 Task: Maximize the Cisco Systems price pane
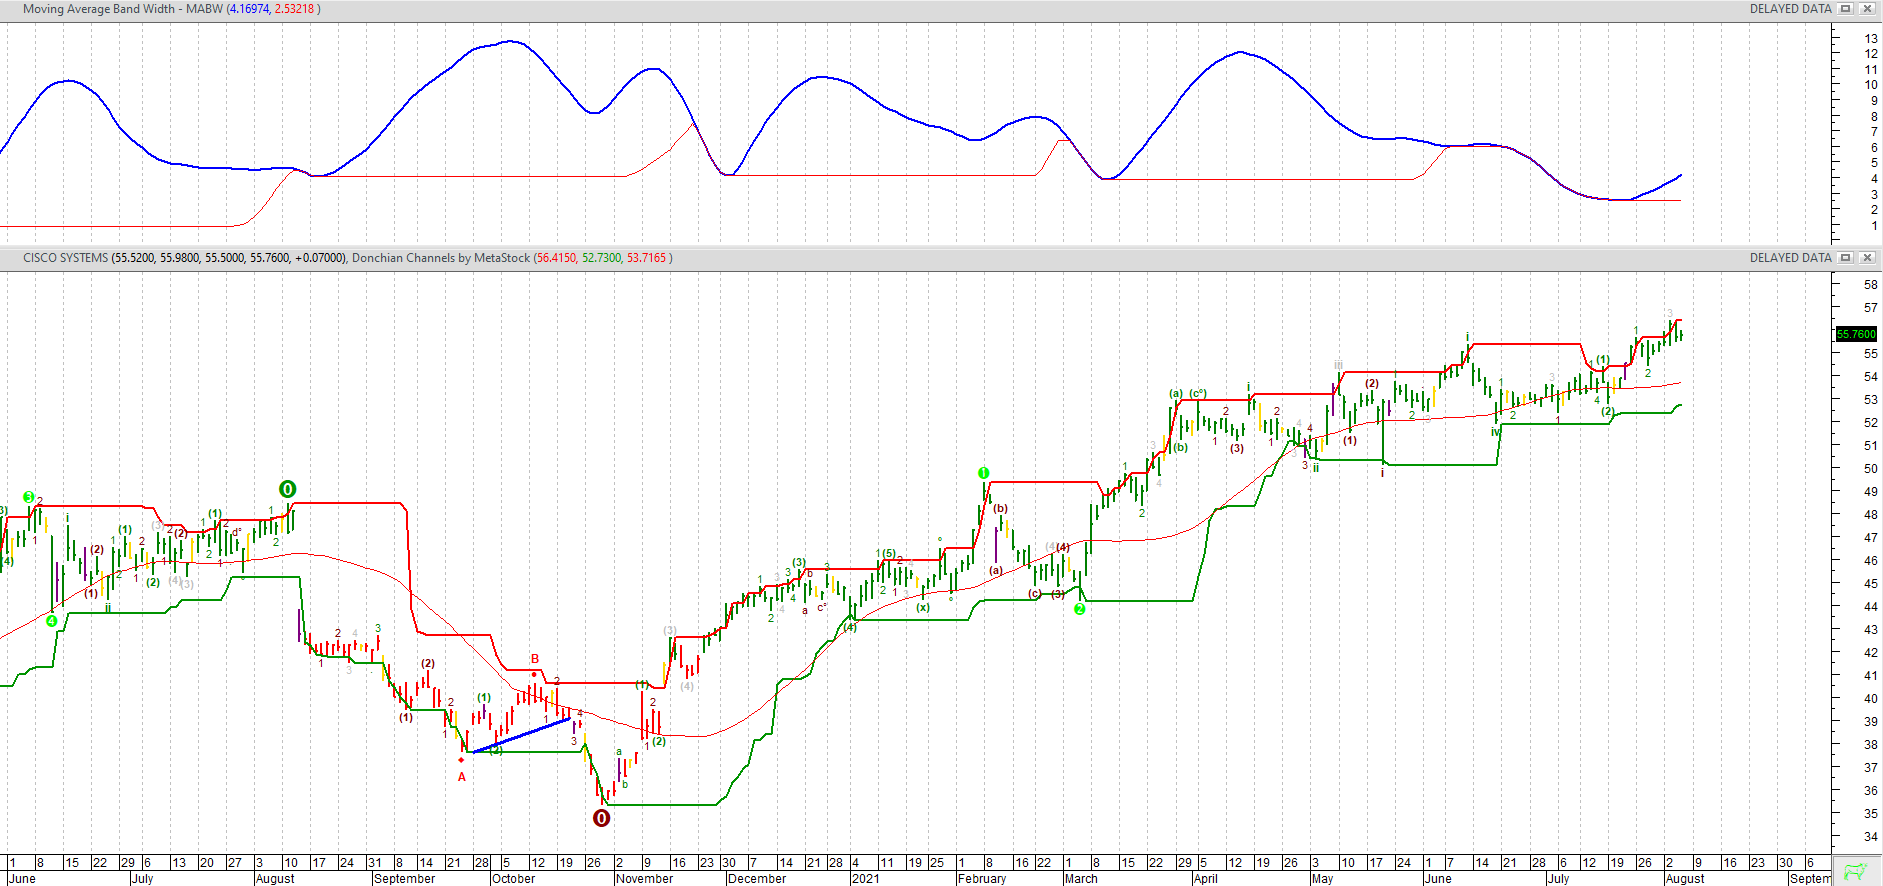(1846, 258)
